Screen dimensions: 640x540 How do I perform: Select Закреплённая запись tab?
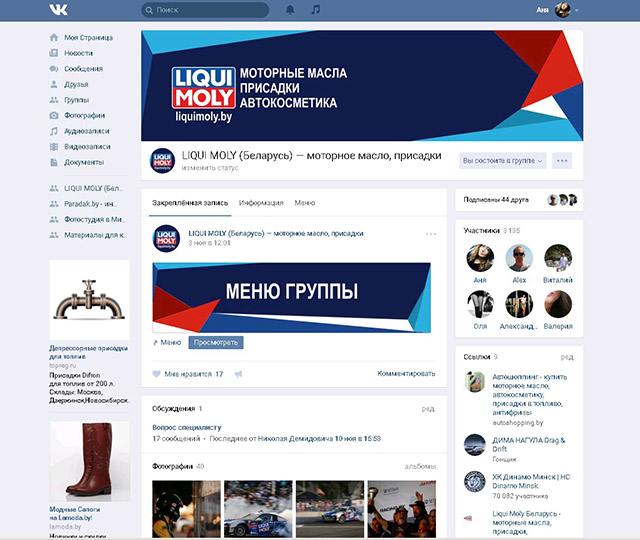point(190,203)
